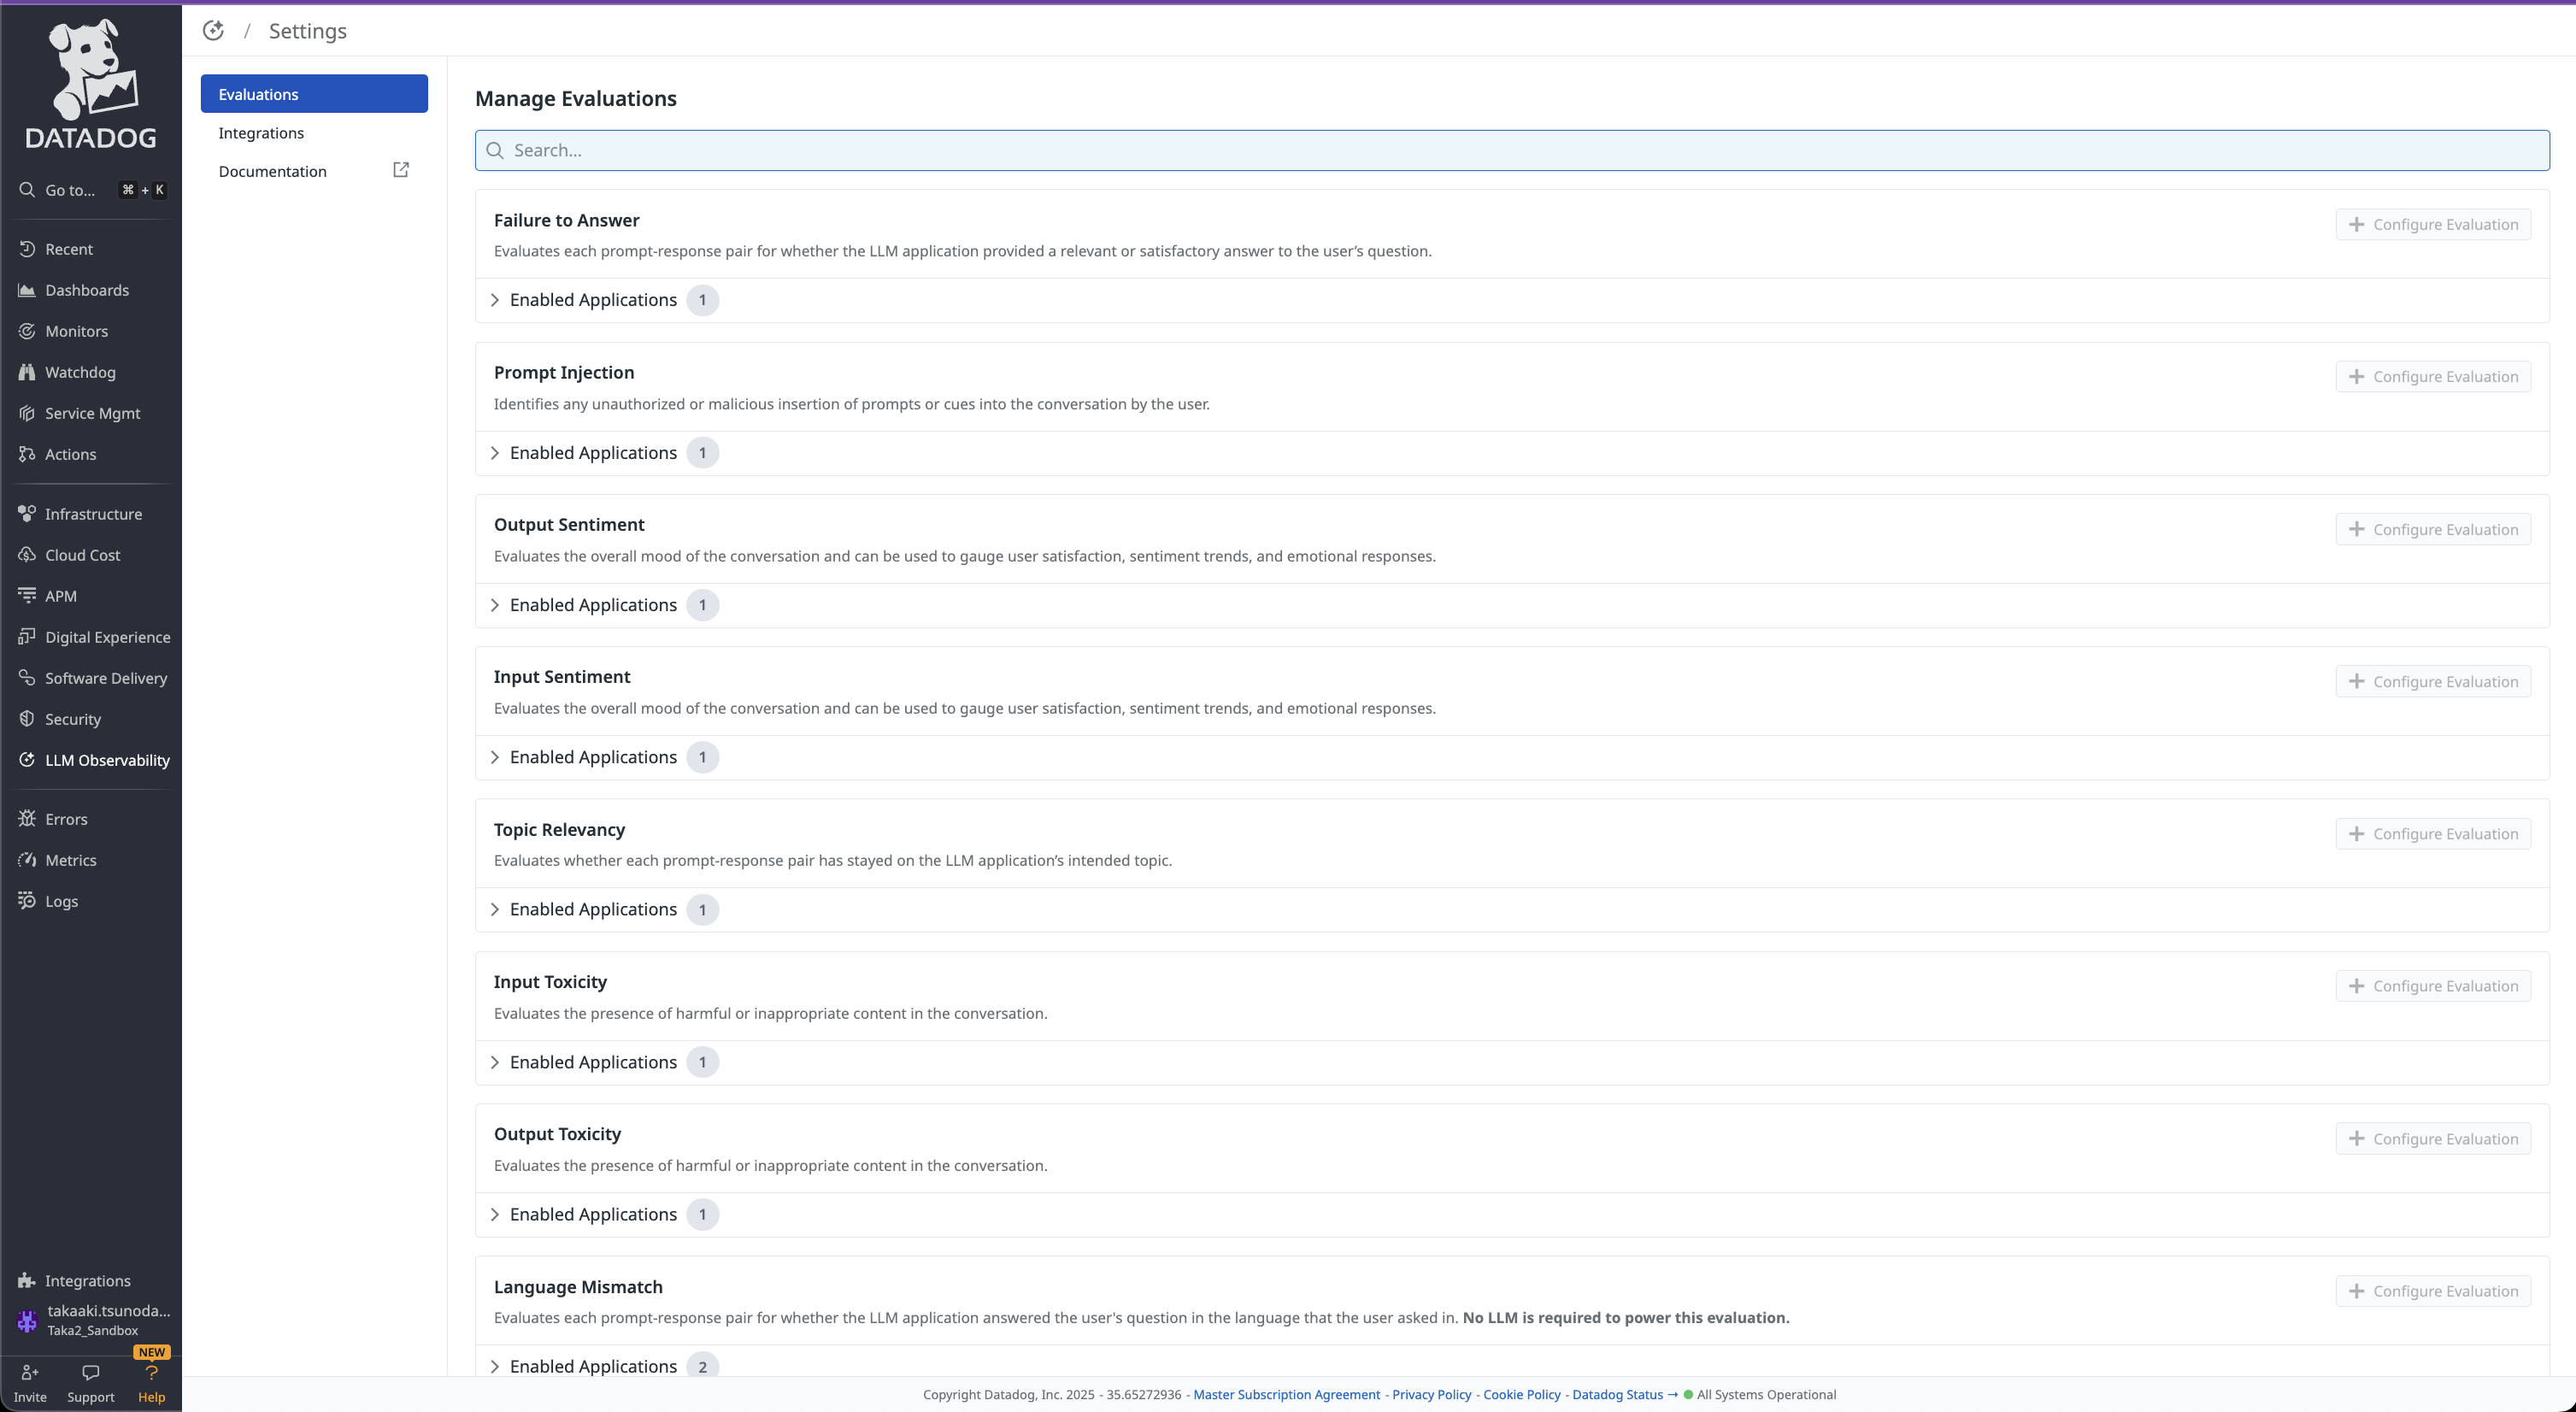The height and width of the screenshot is (1412, 2576).
Task: Click Configure Evaluation for Output Sentiment
Action: [x=2432, y=530]
